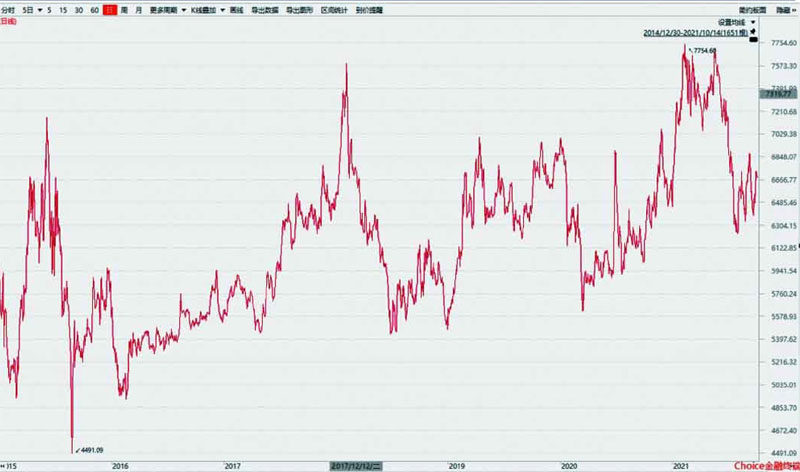
Task: Switch to the 15-minute period
Action: point(63,8)
